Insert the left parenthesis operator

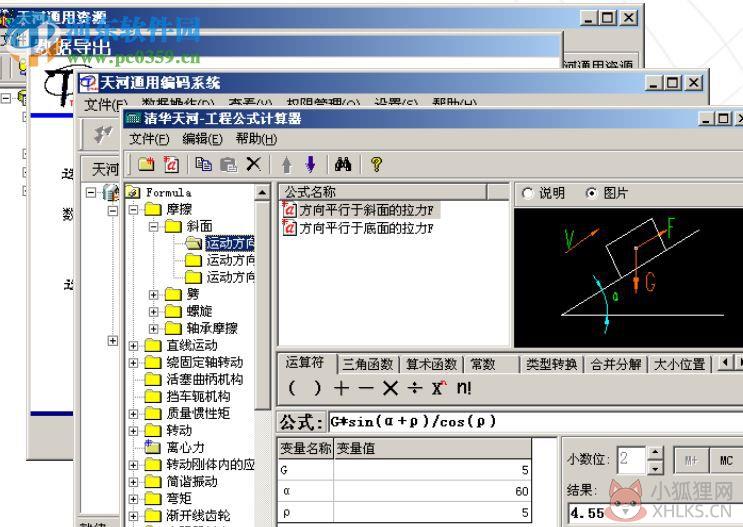[292, 389]
